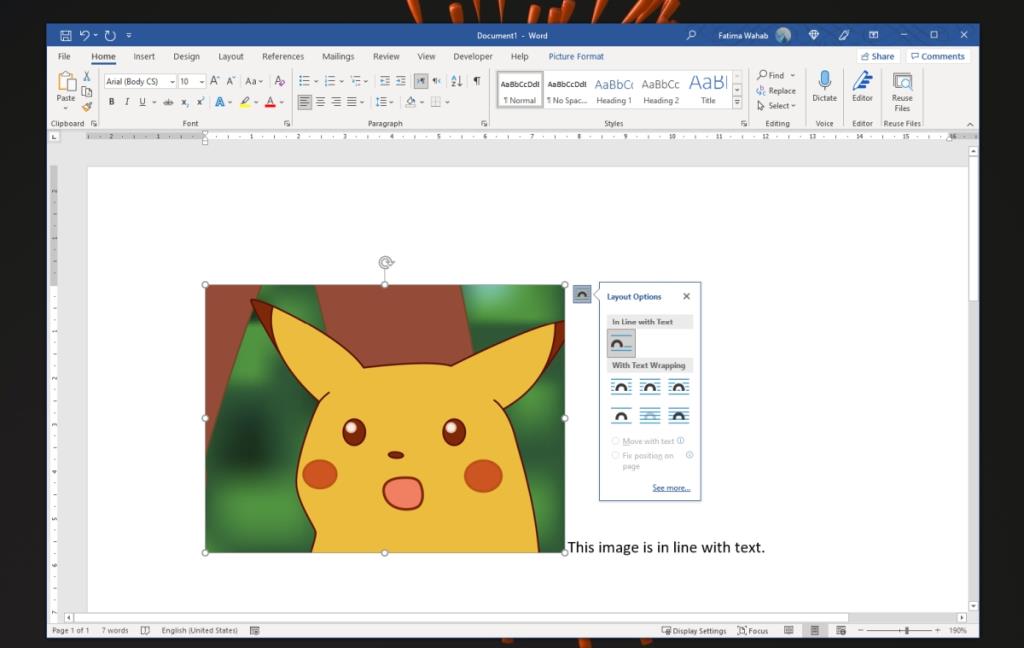Expand the bullet list options

click(315, 81)
